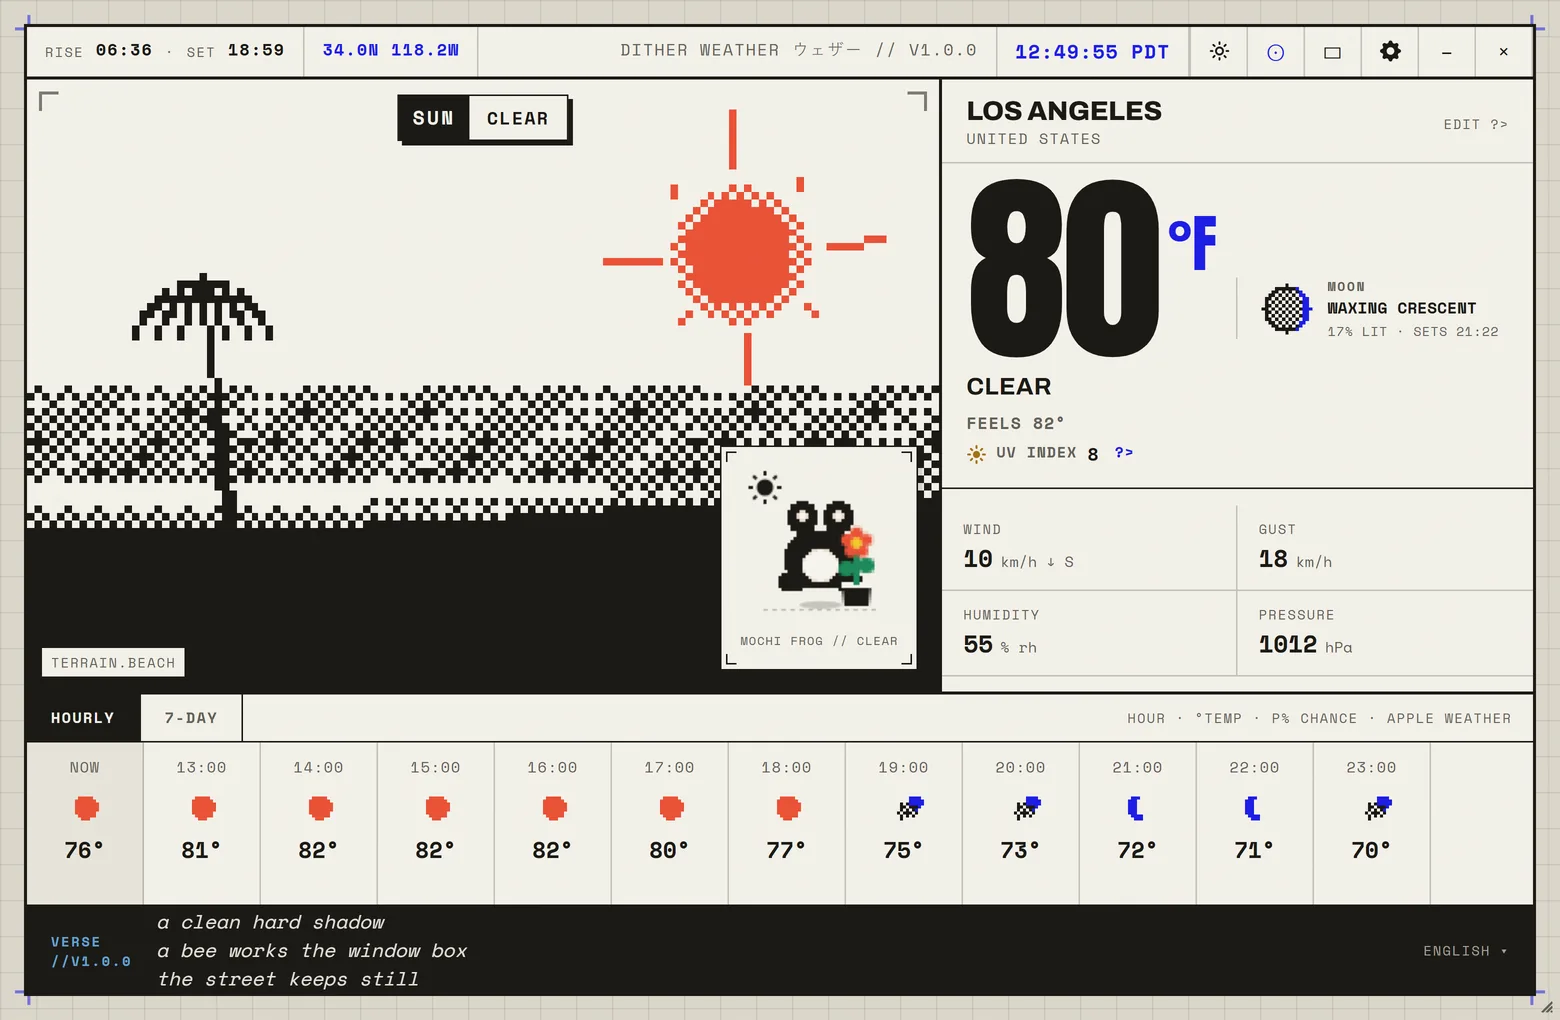Click the VERSE //V1.0.0 label
This screenshot has height=1020, width=1560.
click(x=90, y=951)
